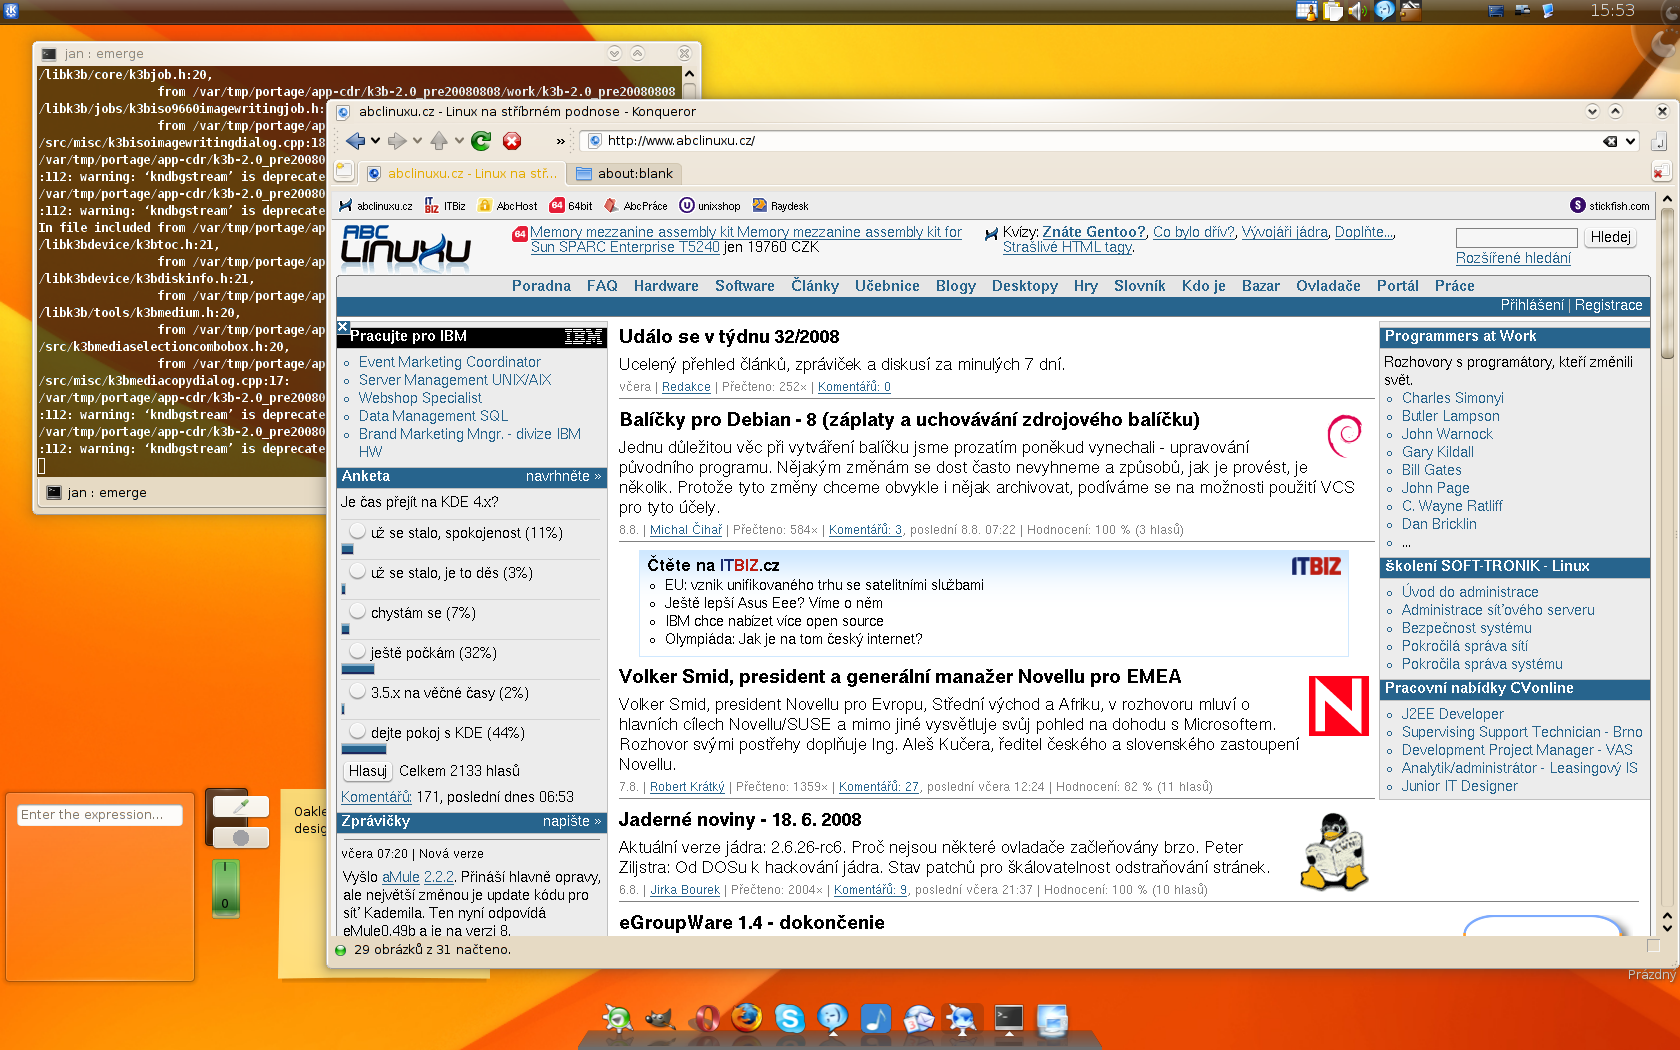Image resolution: width=1680 pixels, height=1050 pixels.
Task: Open Skype from the dock
Action: (x=790, y=1019)
